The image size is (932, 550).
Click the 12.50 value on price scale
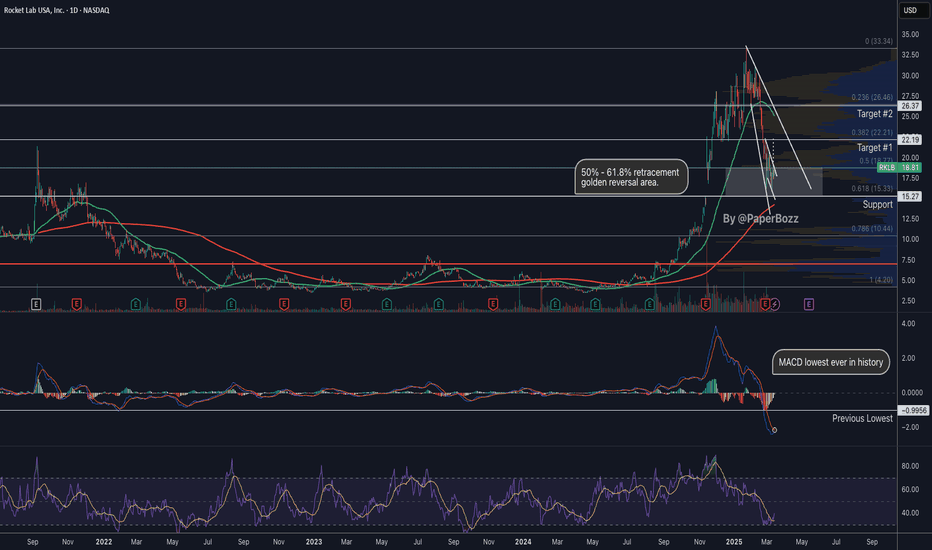coord(910,219)
